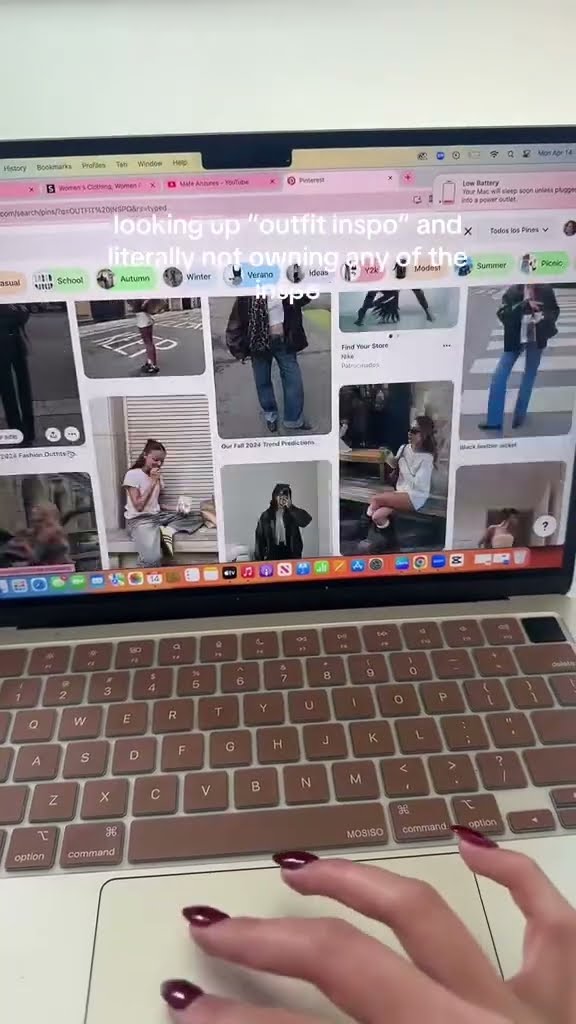Select the Picnic filter chip
The width and height of the screenshot is (576, 1024).
545,263
